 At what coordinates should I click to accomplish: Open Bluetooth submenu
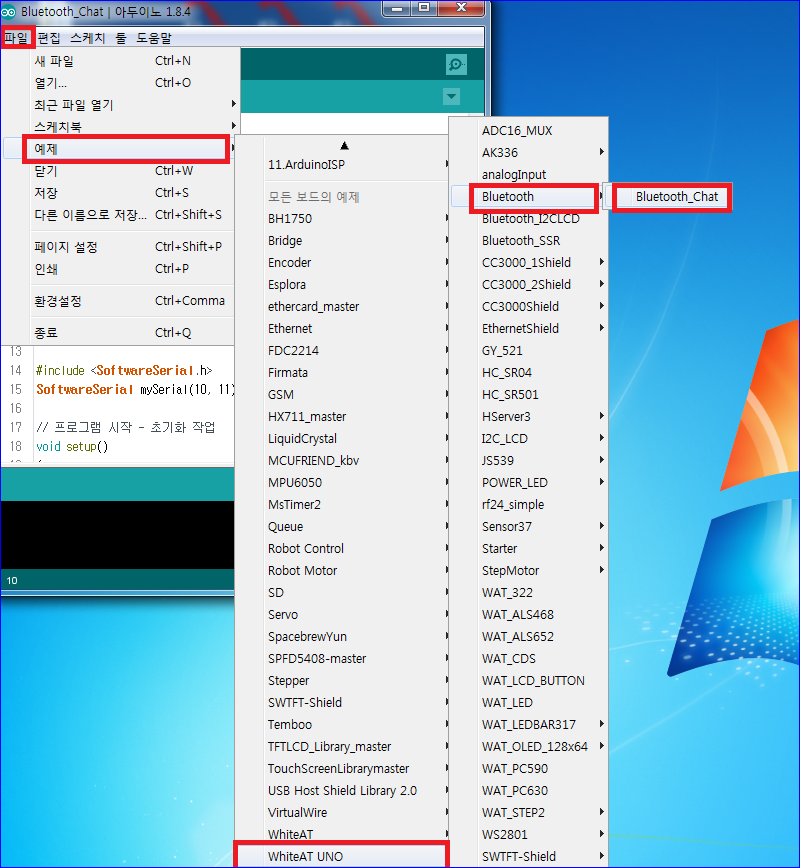529,197
